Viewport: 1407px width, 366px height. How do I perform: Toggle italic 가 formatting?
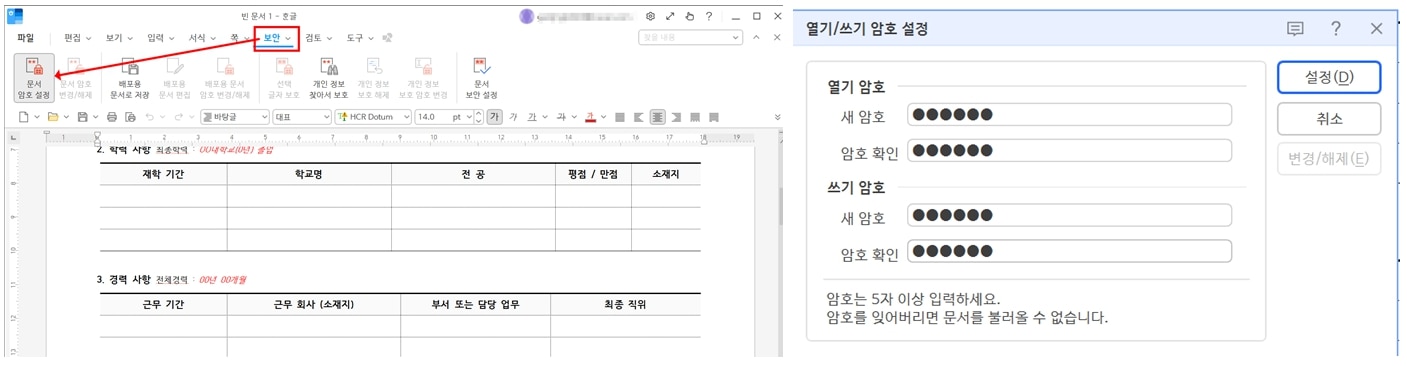(x=512, y=117)
